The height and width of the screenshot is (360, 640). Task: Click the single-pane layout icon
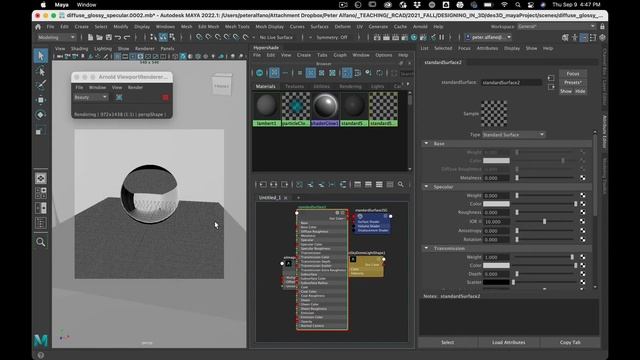point(41,178)
